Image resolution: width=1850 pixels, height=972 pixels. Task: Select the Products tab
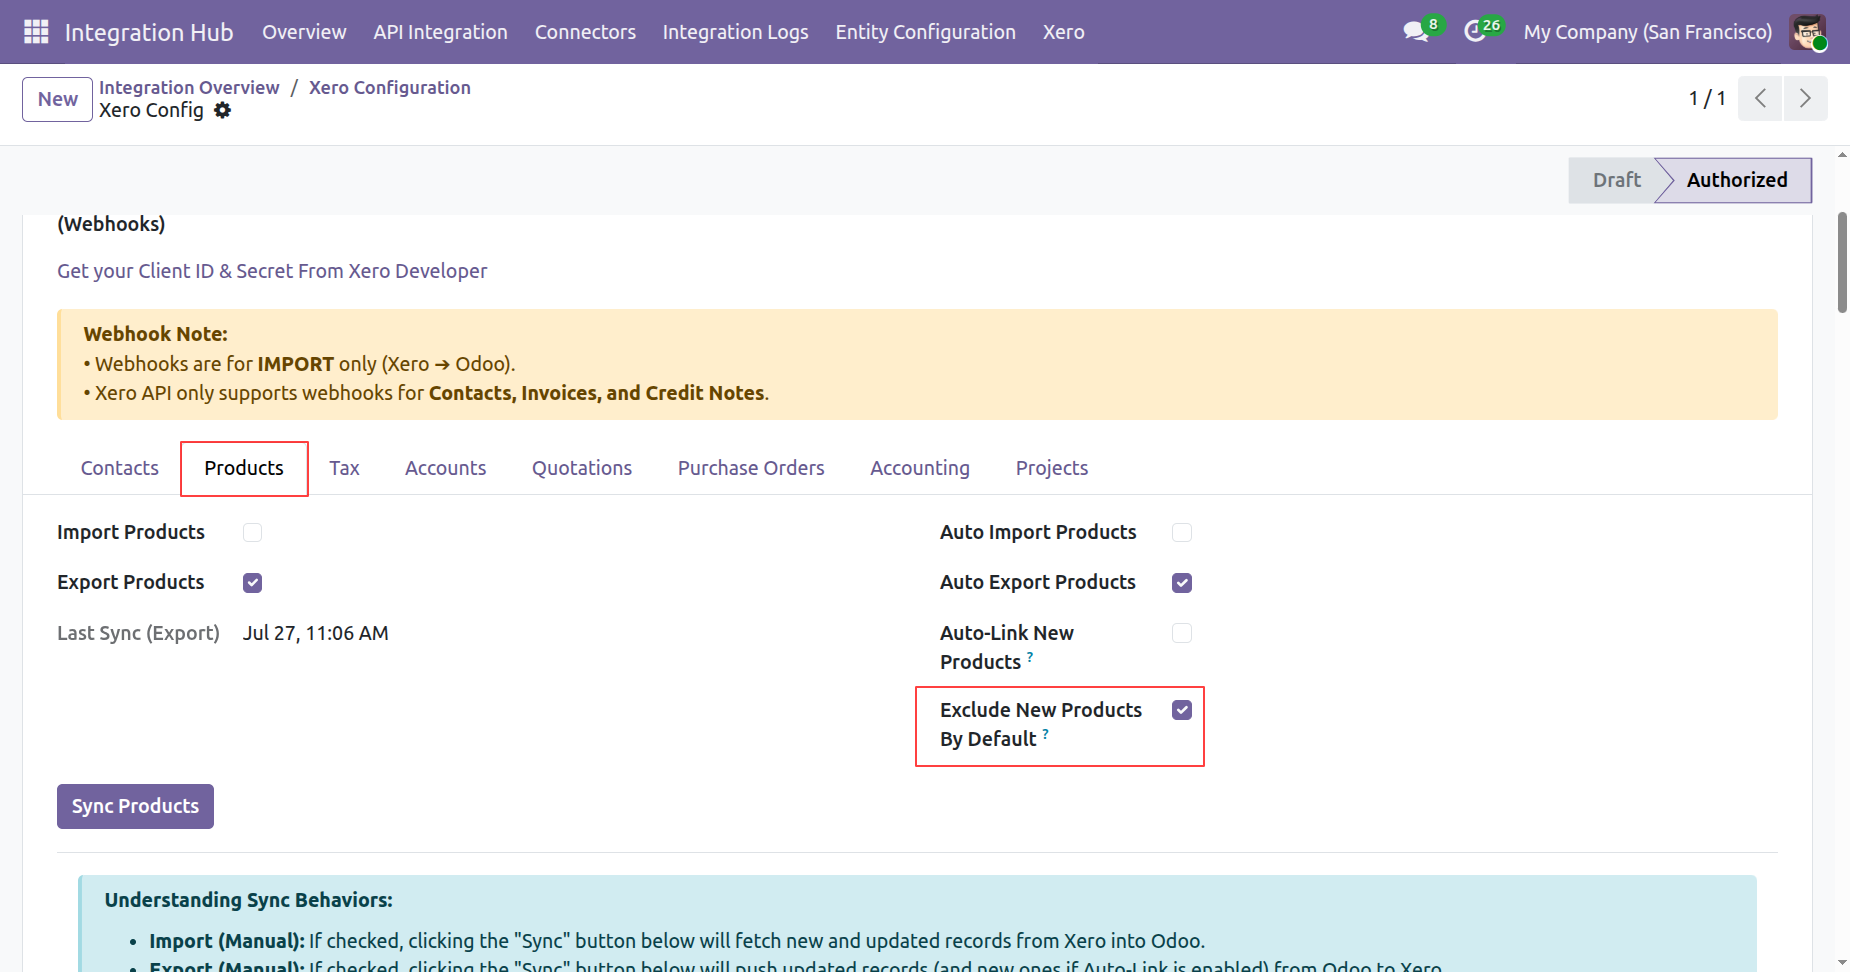[244, 468]
